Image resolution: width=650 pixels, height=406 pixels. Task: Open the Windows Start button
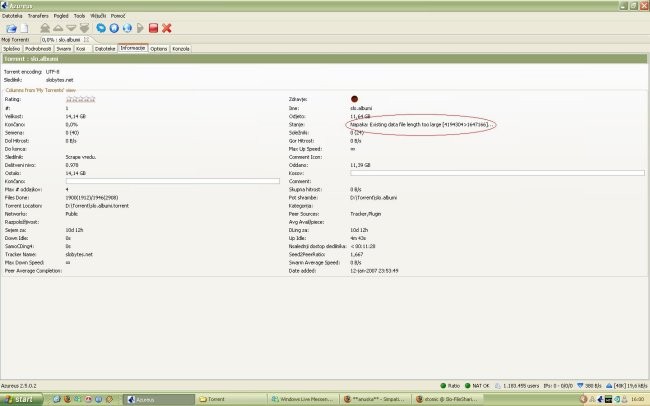[21, 399]
